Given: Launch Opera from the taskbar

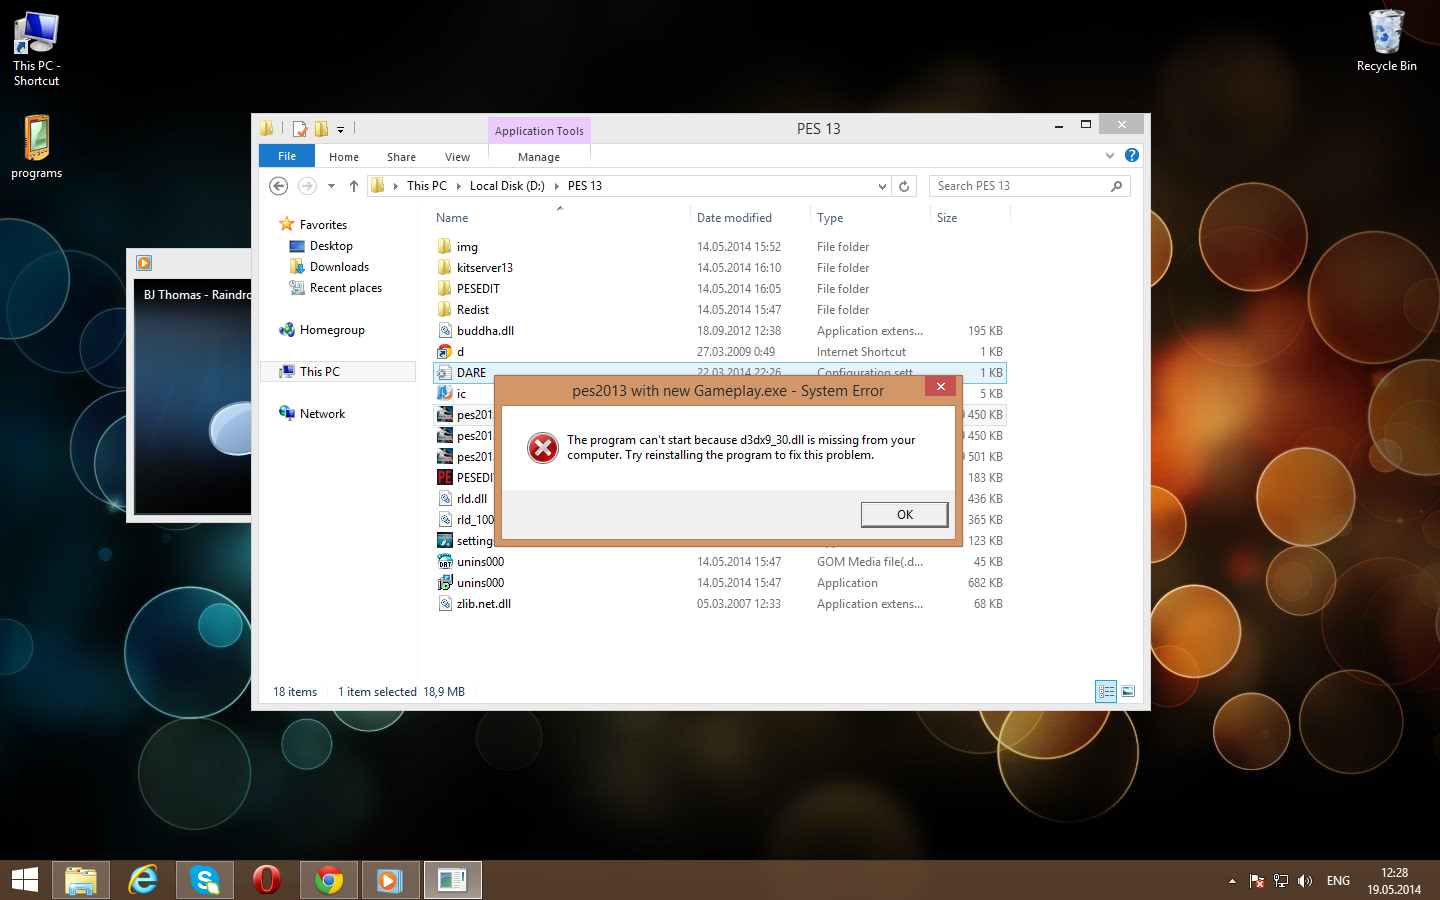Looking at the screenshot, I should click(267, 880).
